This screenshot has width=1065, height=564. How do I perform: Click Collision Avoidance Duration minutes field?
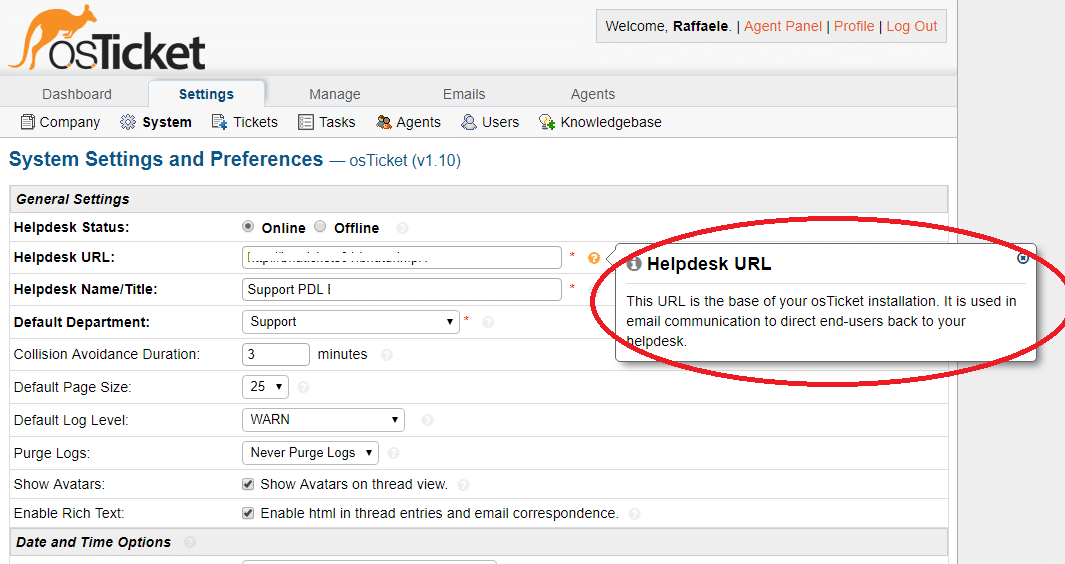coord(276,354)
